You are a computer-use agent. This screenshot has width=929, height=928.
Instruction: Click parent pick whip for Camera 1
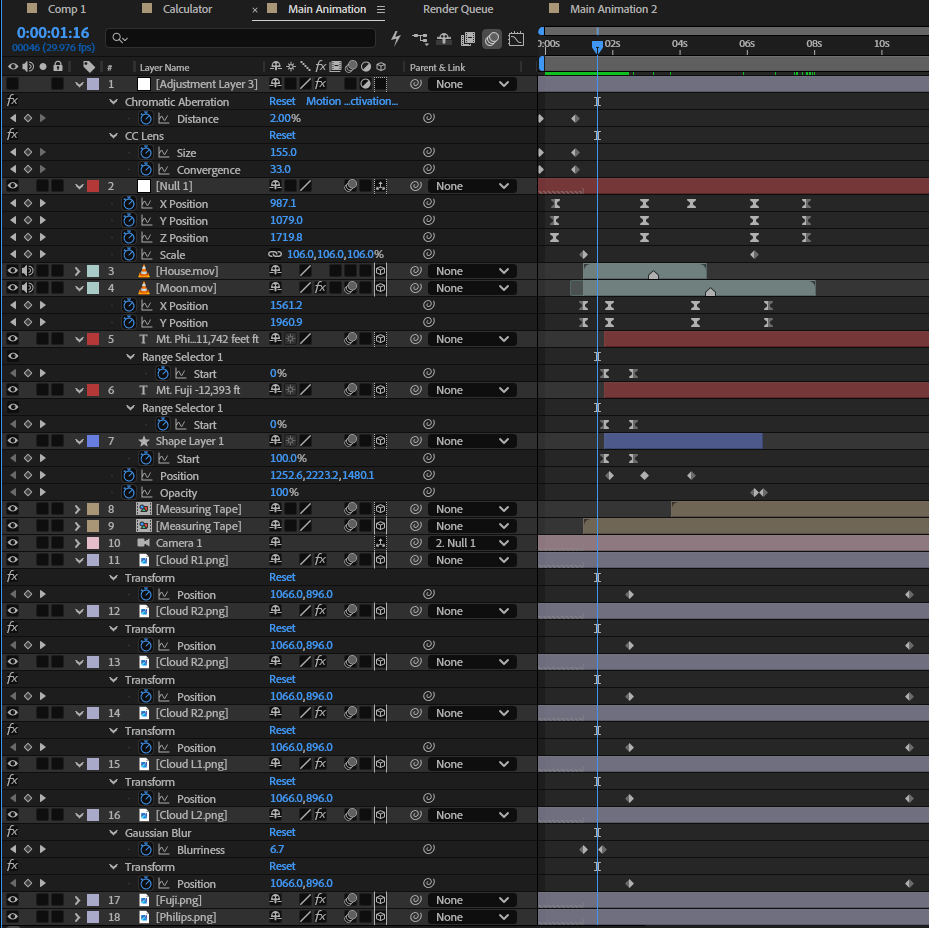tap(416, 543)
